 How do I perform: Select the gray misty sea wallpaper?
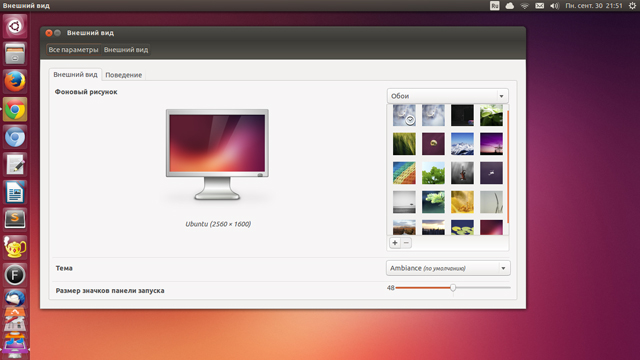tap(404, 202)
